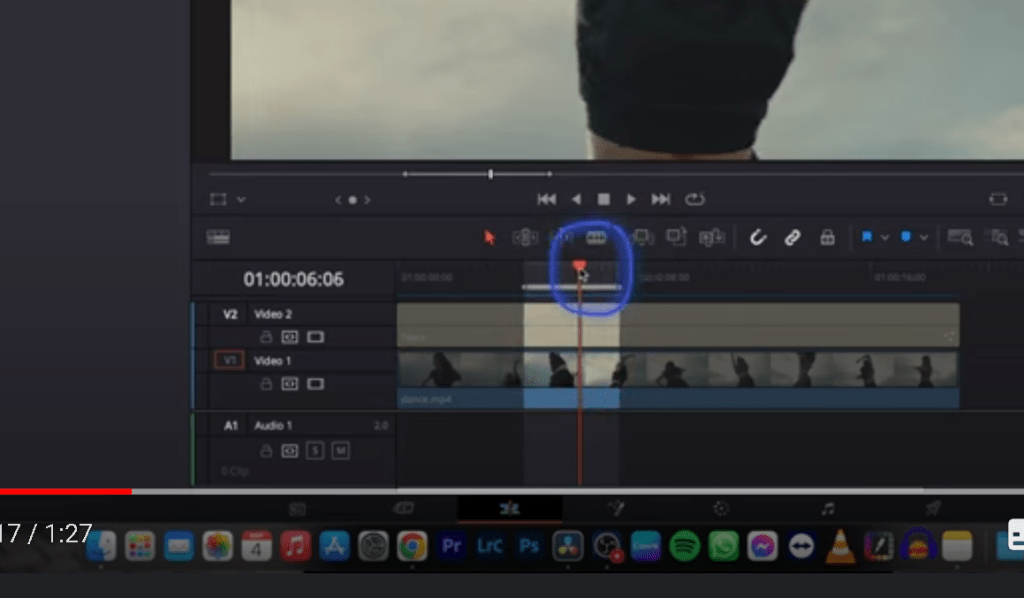The width and height of the screenshot is (1024, 598).
Task: Open DaVinci Resolve icon in Dock
Action: 568,546
